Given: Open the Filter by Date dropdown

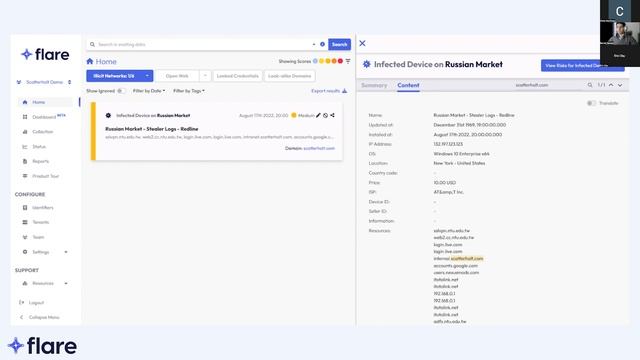Looking at the screenshot, I should tap(149, 91).
